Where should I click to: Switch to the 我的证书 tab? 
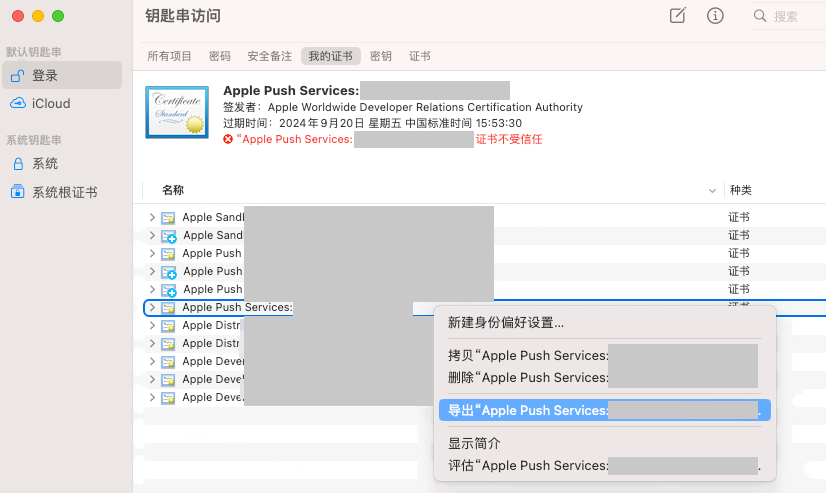(330, 56)
